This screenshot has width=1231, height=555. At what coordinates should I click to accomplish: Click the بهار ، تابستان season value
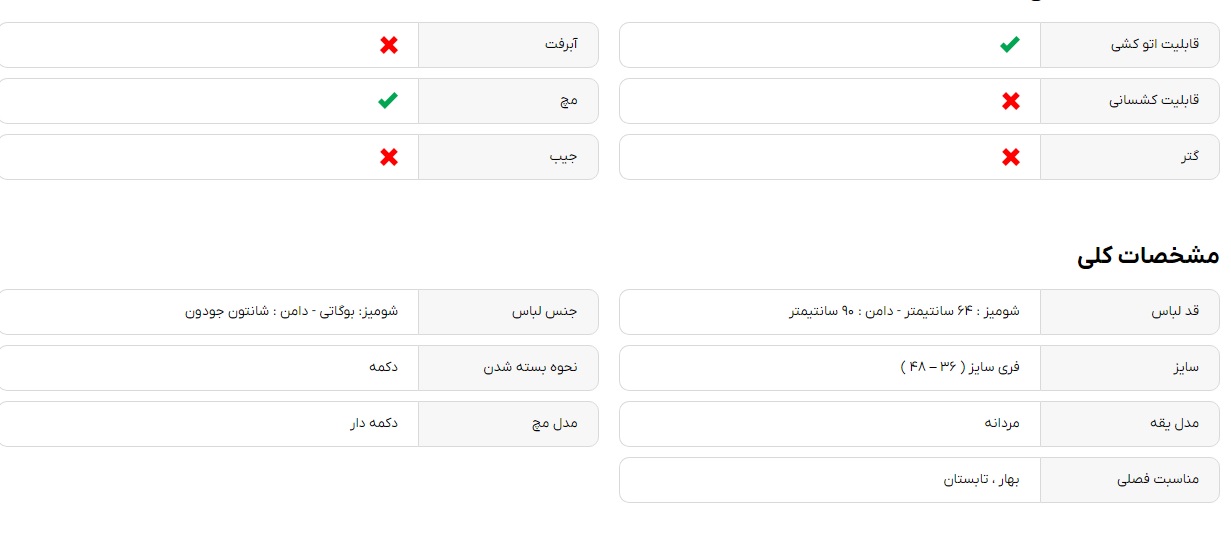pos(981,480)
